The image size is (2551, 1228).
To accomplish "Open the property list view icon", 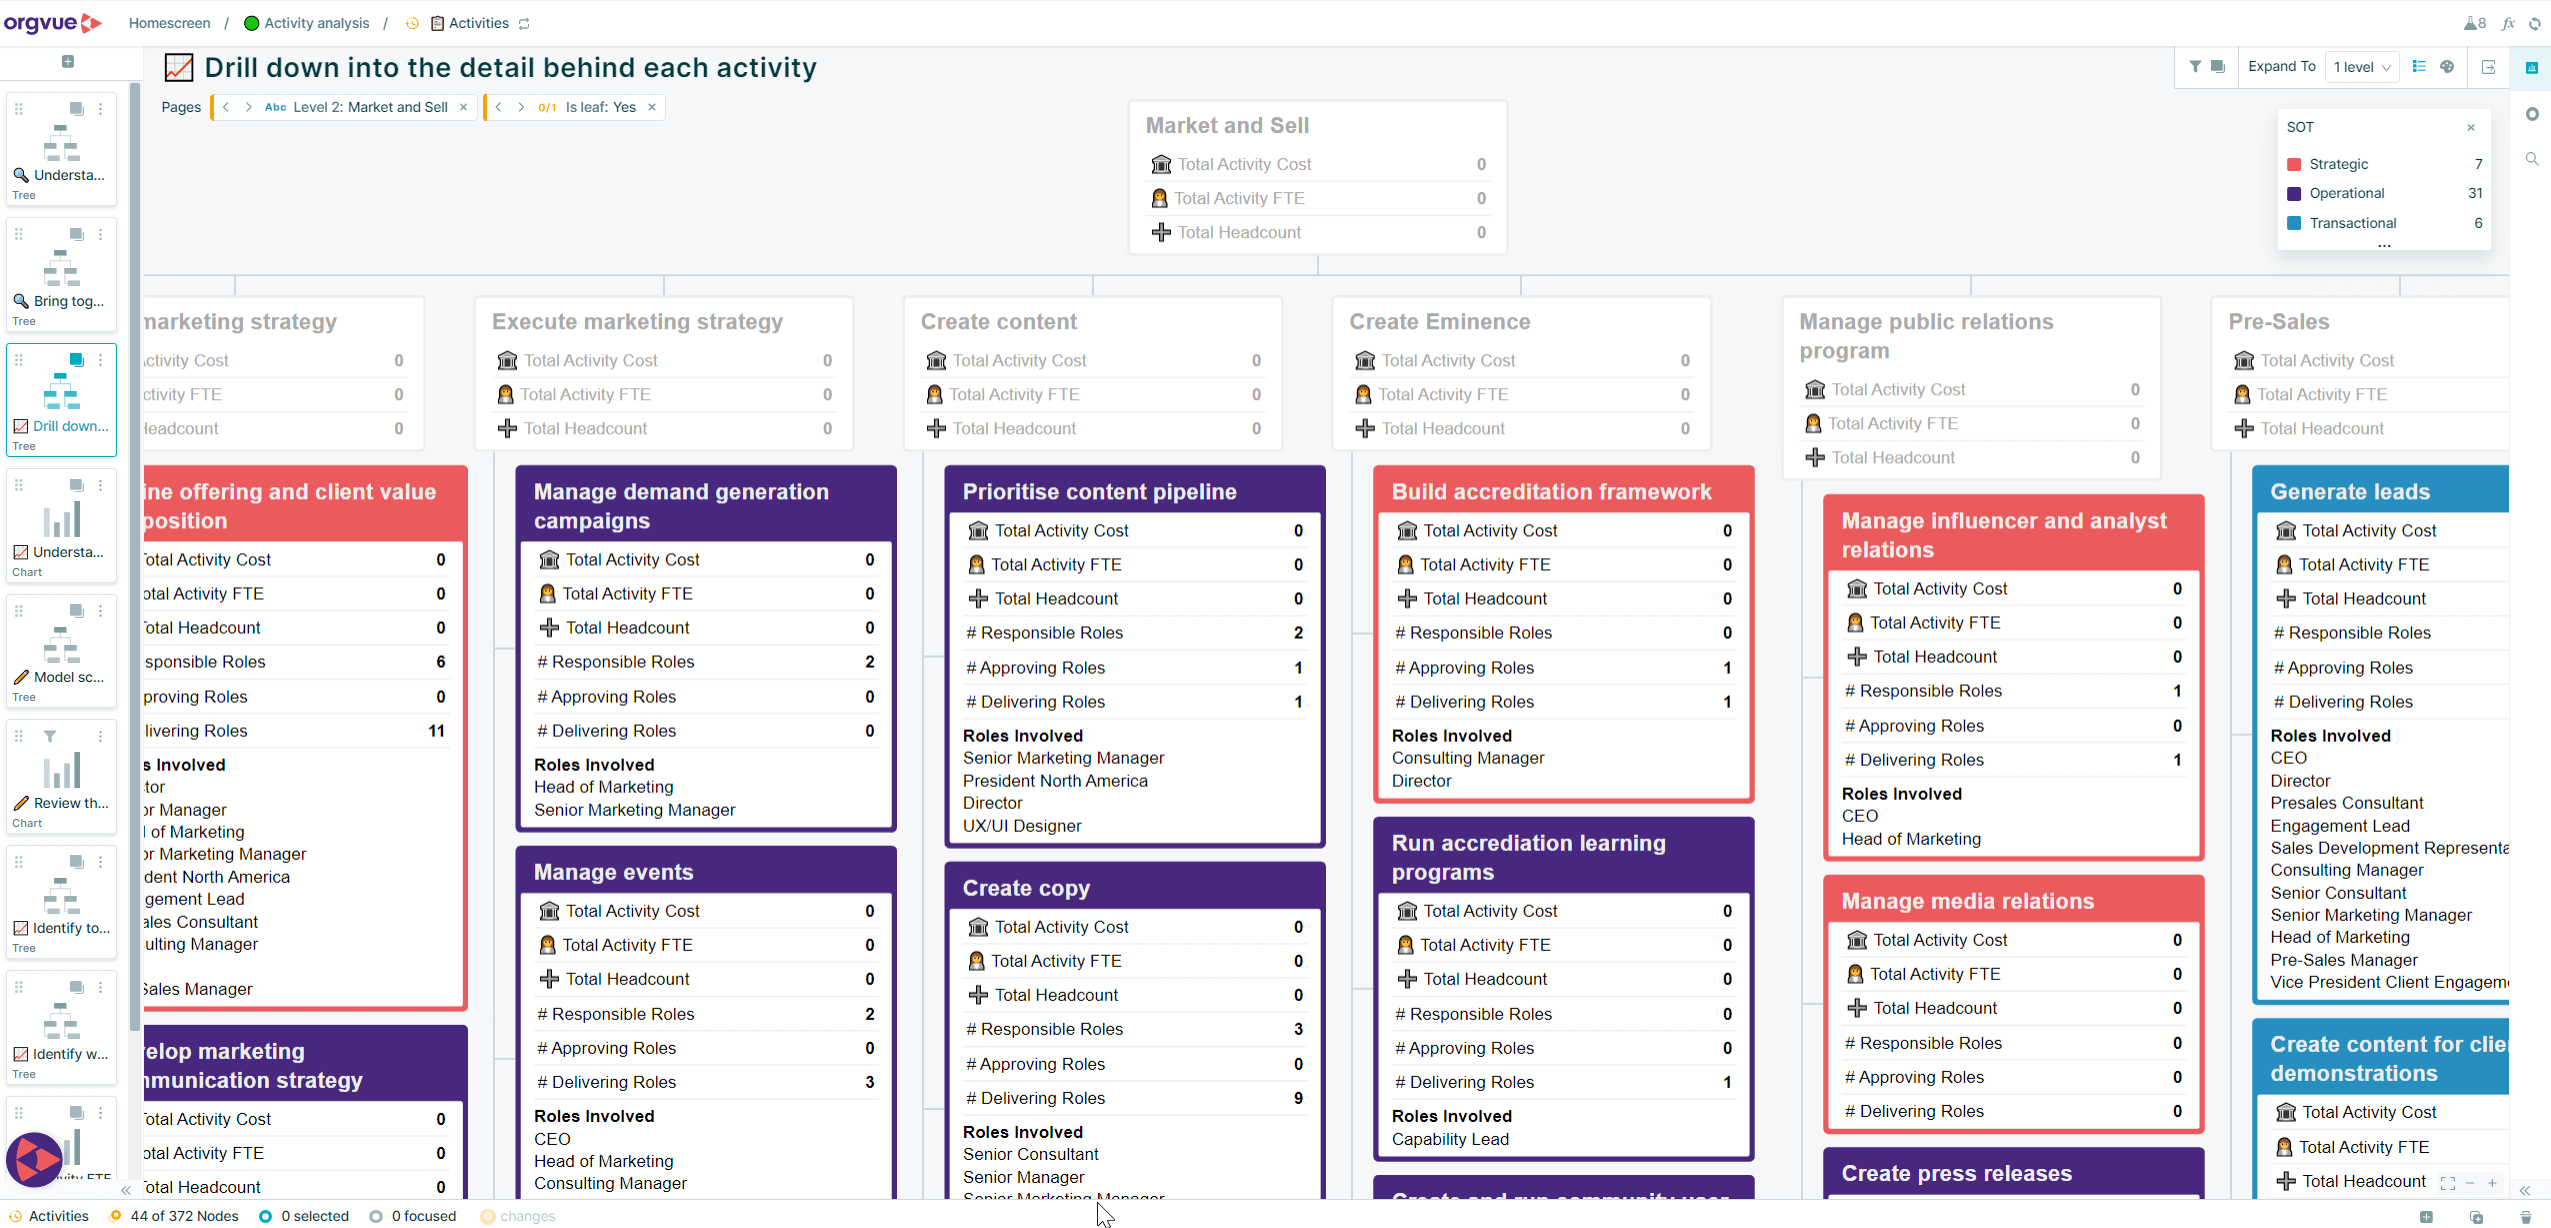I will (2419, 66).
